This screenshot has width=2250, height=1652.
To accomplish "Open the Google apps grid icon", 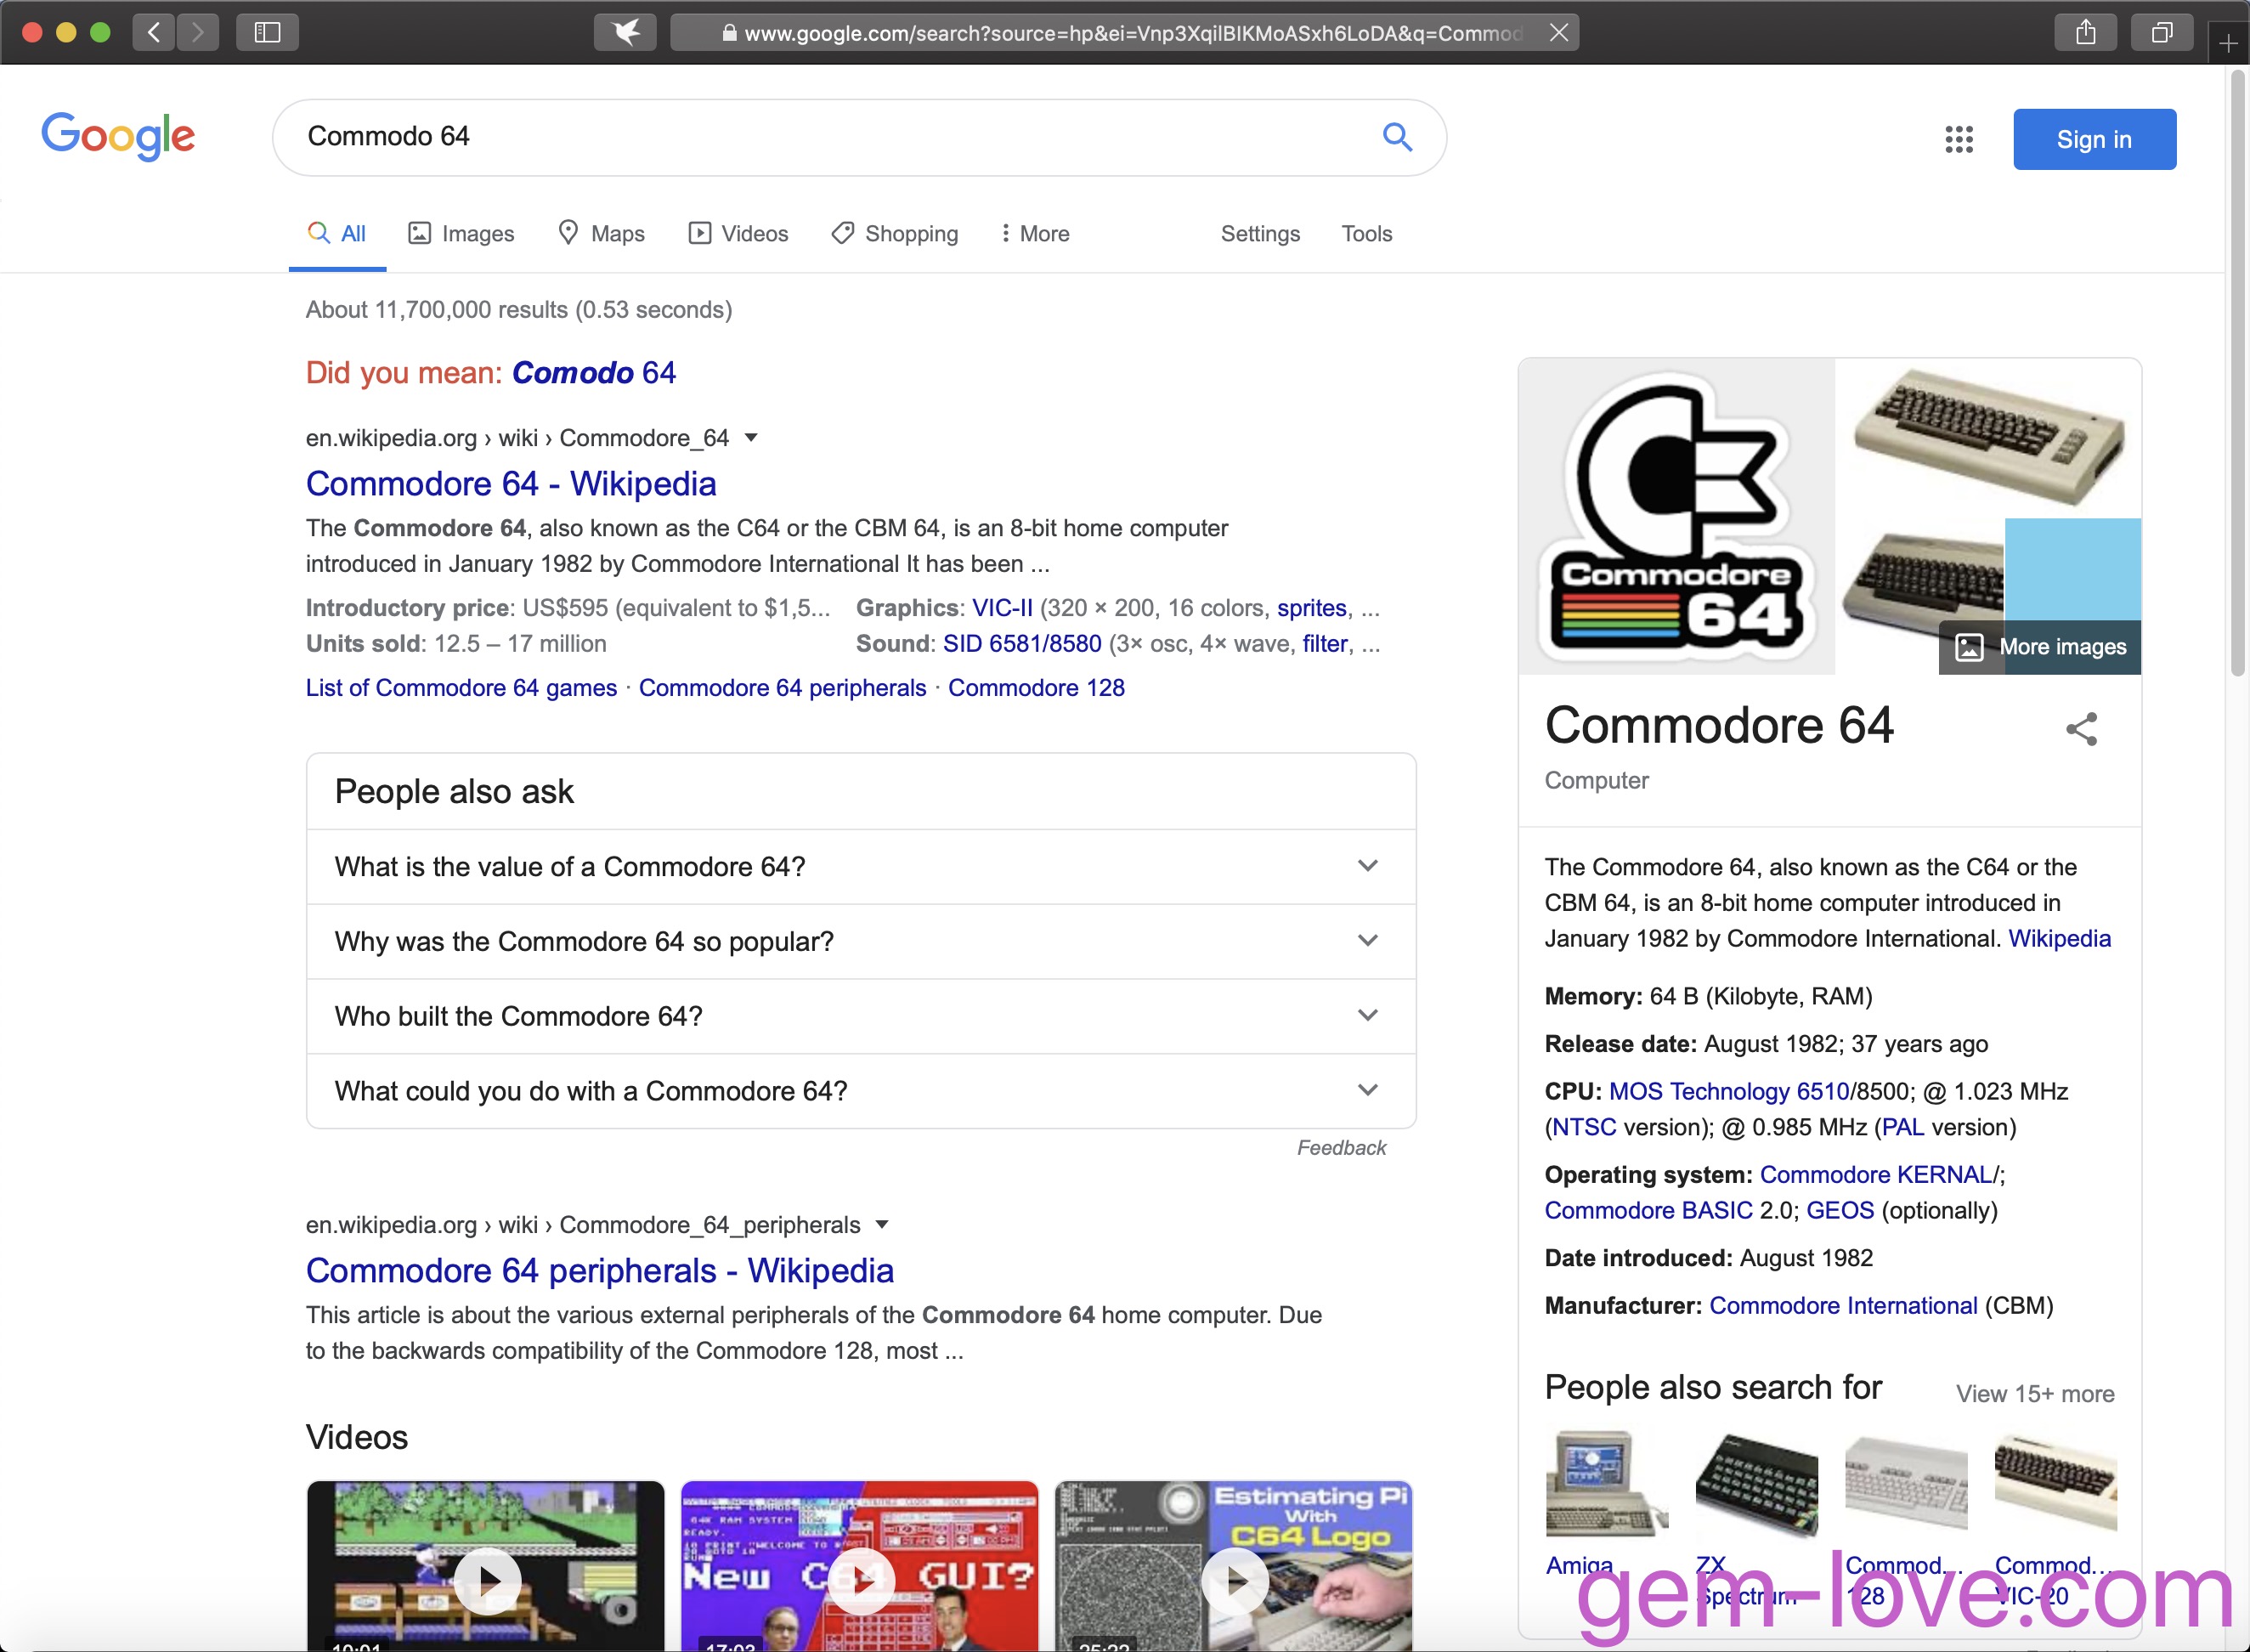I will click(1959, 139).
